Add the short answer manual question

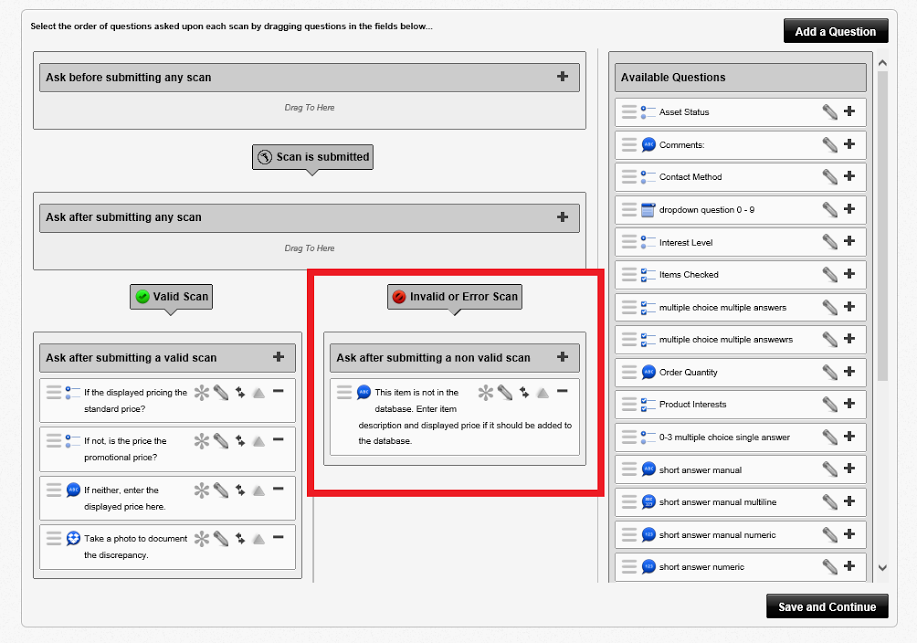pos(850,468)
